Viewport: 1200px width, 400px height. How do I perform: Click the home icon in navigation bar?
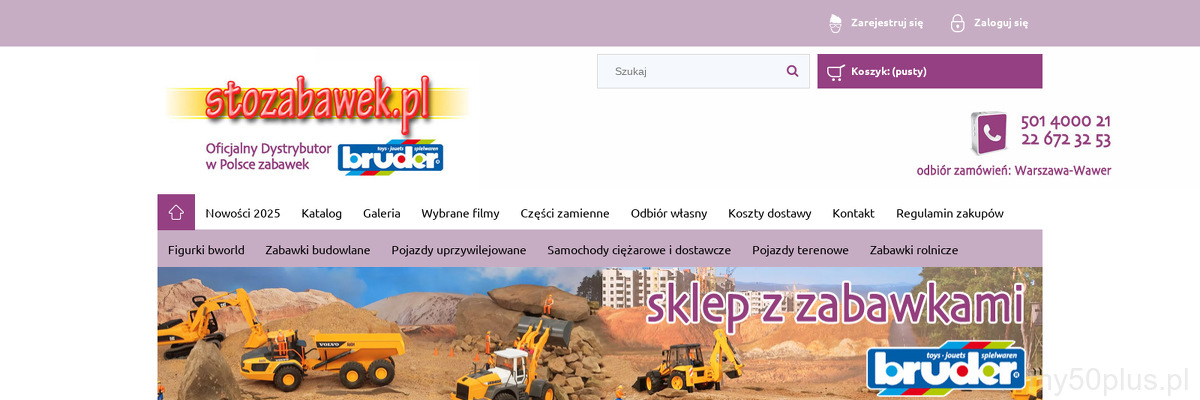point(176,212)
